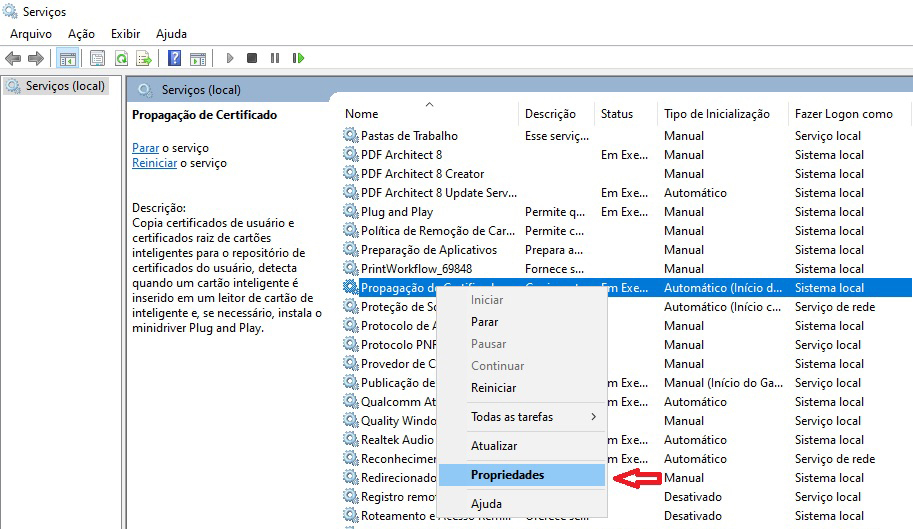Open Properties via the toolbar icon
This screenshot has width=913, height=529.
[x=97, y=58]
